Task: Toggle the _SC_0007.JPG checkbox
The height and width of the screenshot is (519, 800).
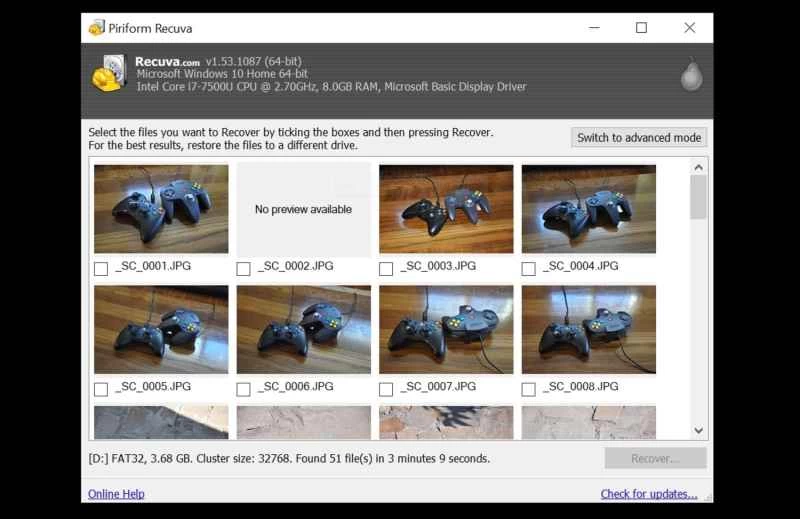Action: 387,389
